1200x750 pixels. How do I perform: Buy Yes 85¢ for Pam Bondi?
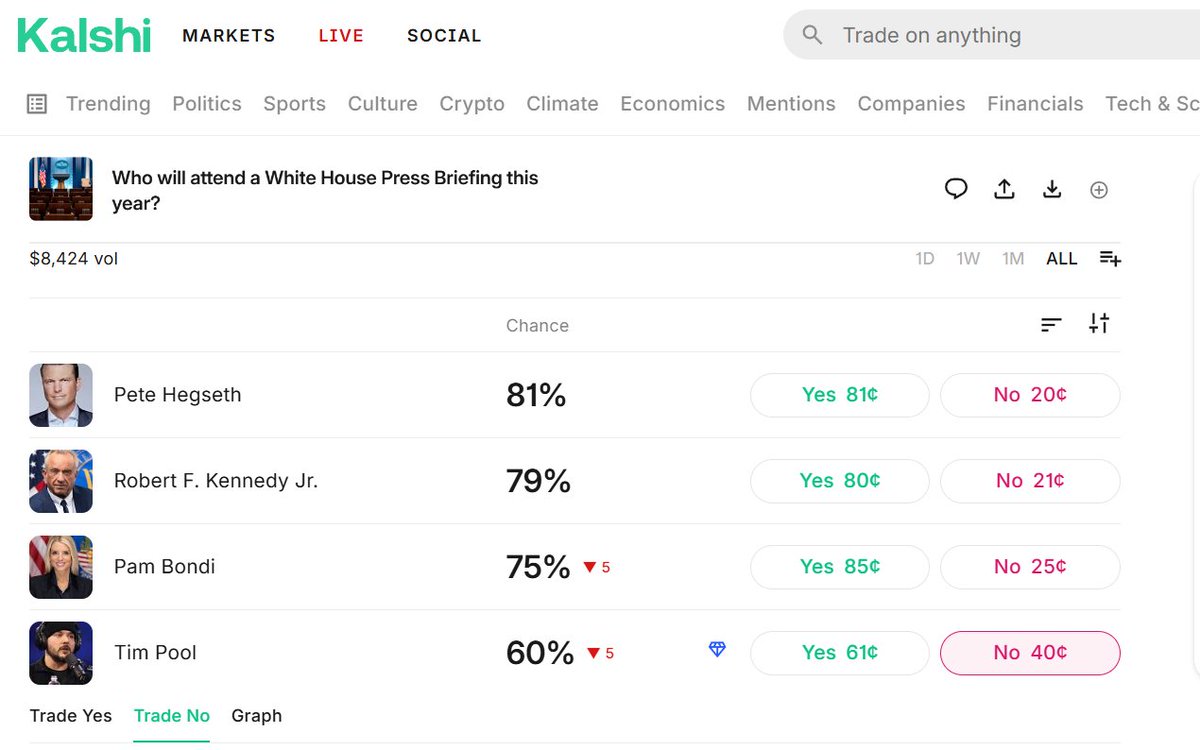pos(840,567)
